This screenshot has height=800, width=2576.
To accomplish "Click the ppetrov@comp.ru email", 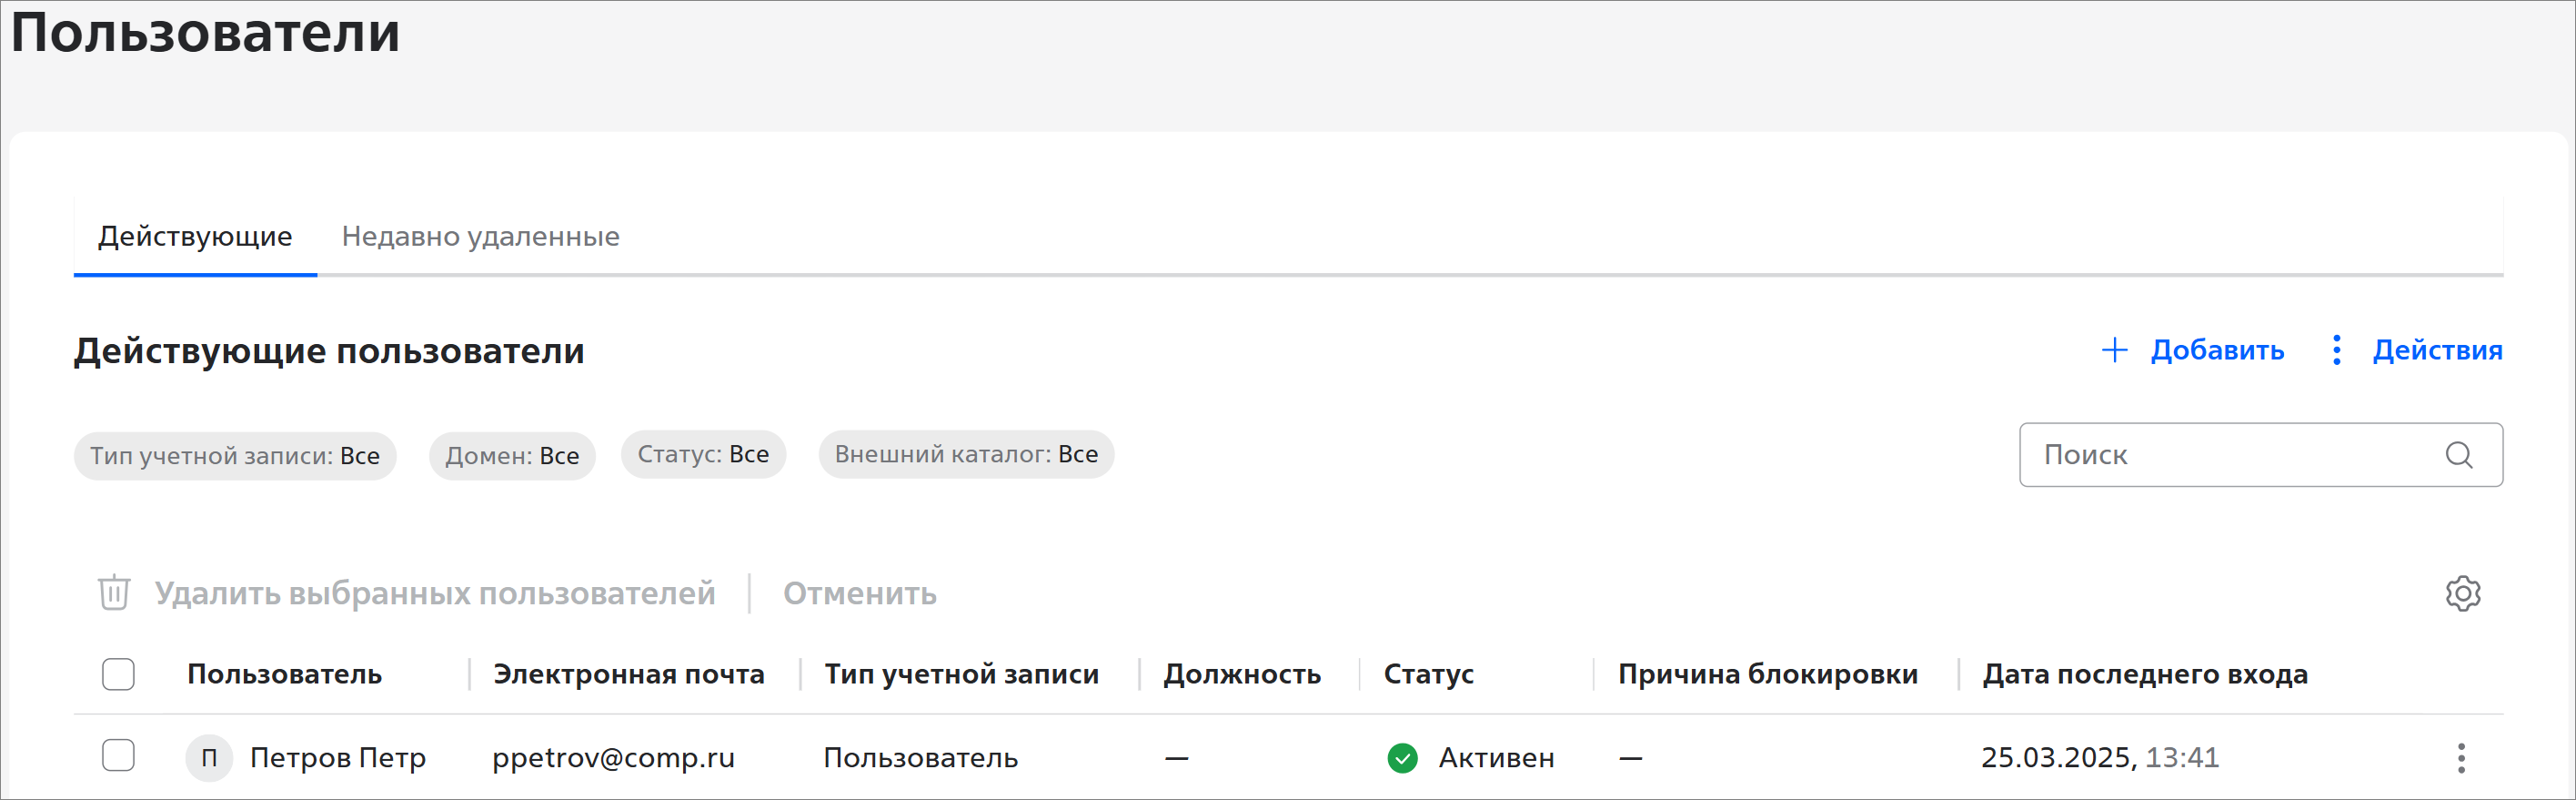I will click(x=613, y=758).
